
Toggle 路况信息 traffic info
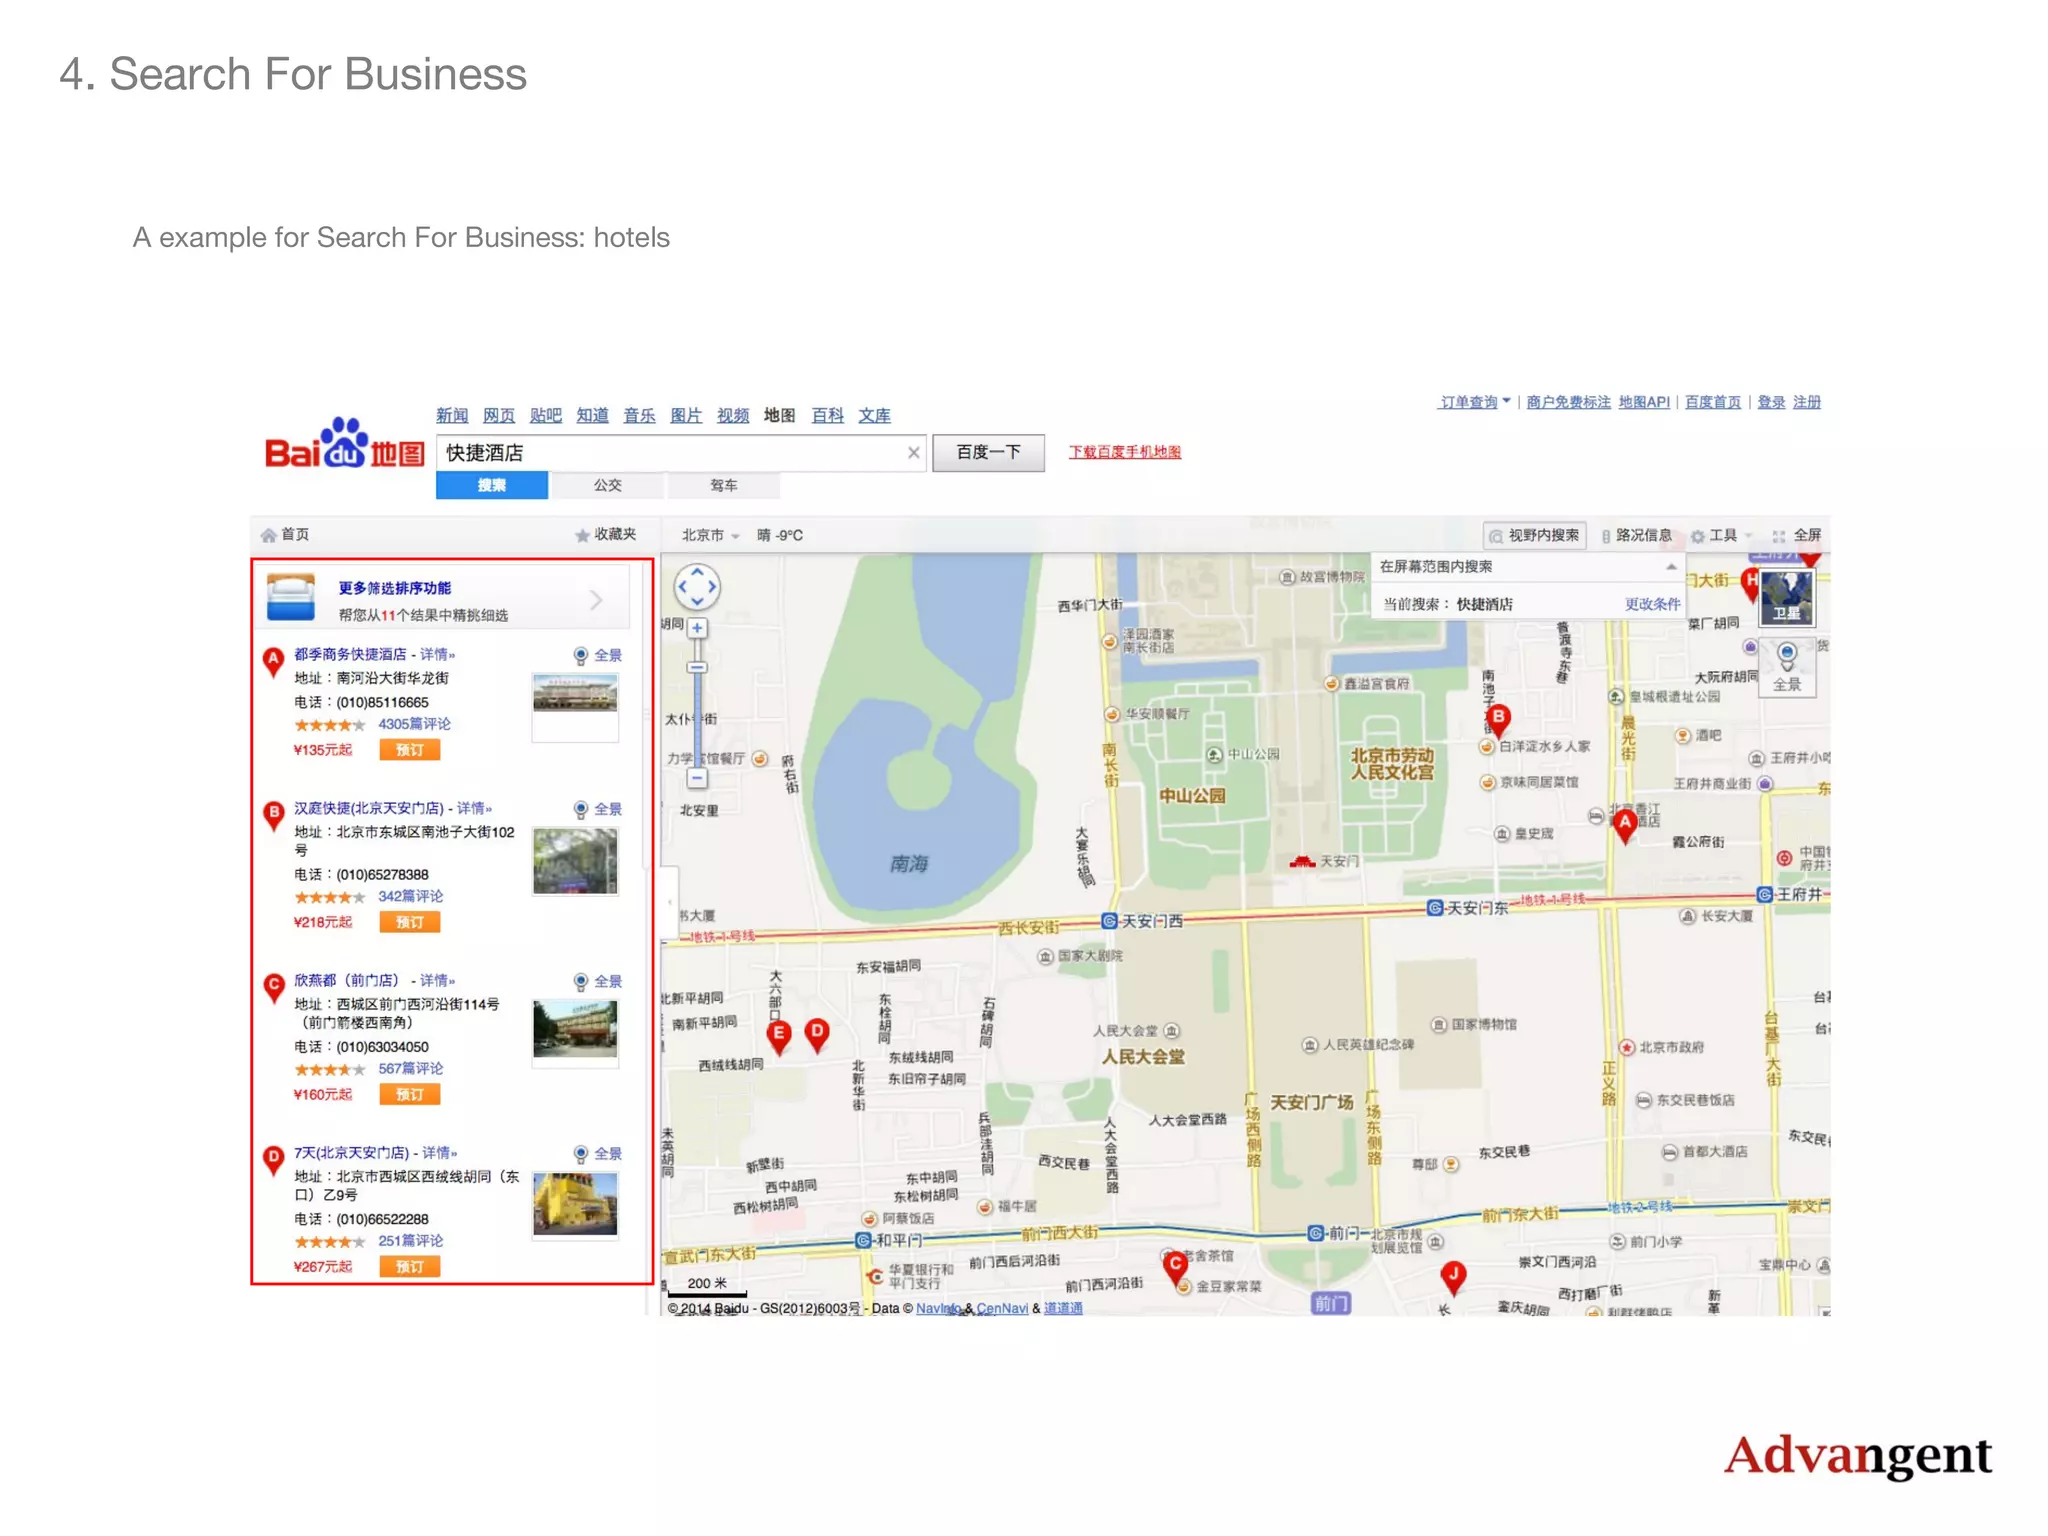pos(1636,535)
